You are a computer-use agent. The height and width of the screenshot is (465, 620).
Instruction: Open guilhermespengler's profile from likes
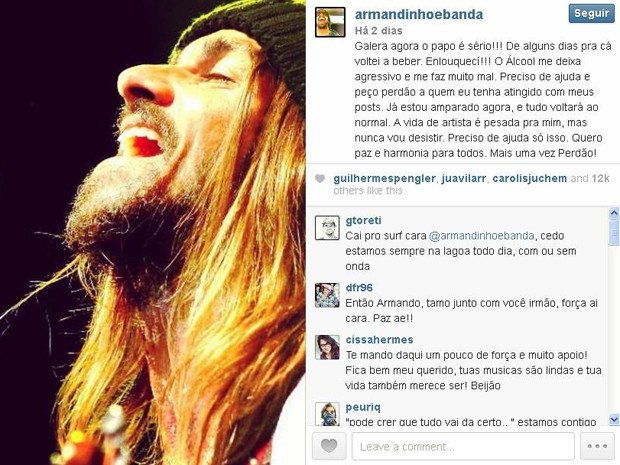click(x=384, y=179)
